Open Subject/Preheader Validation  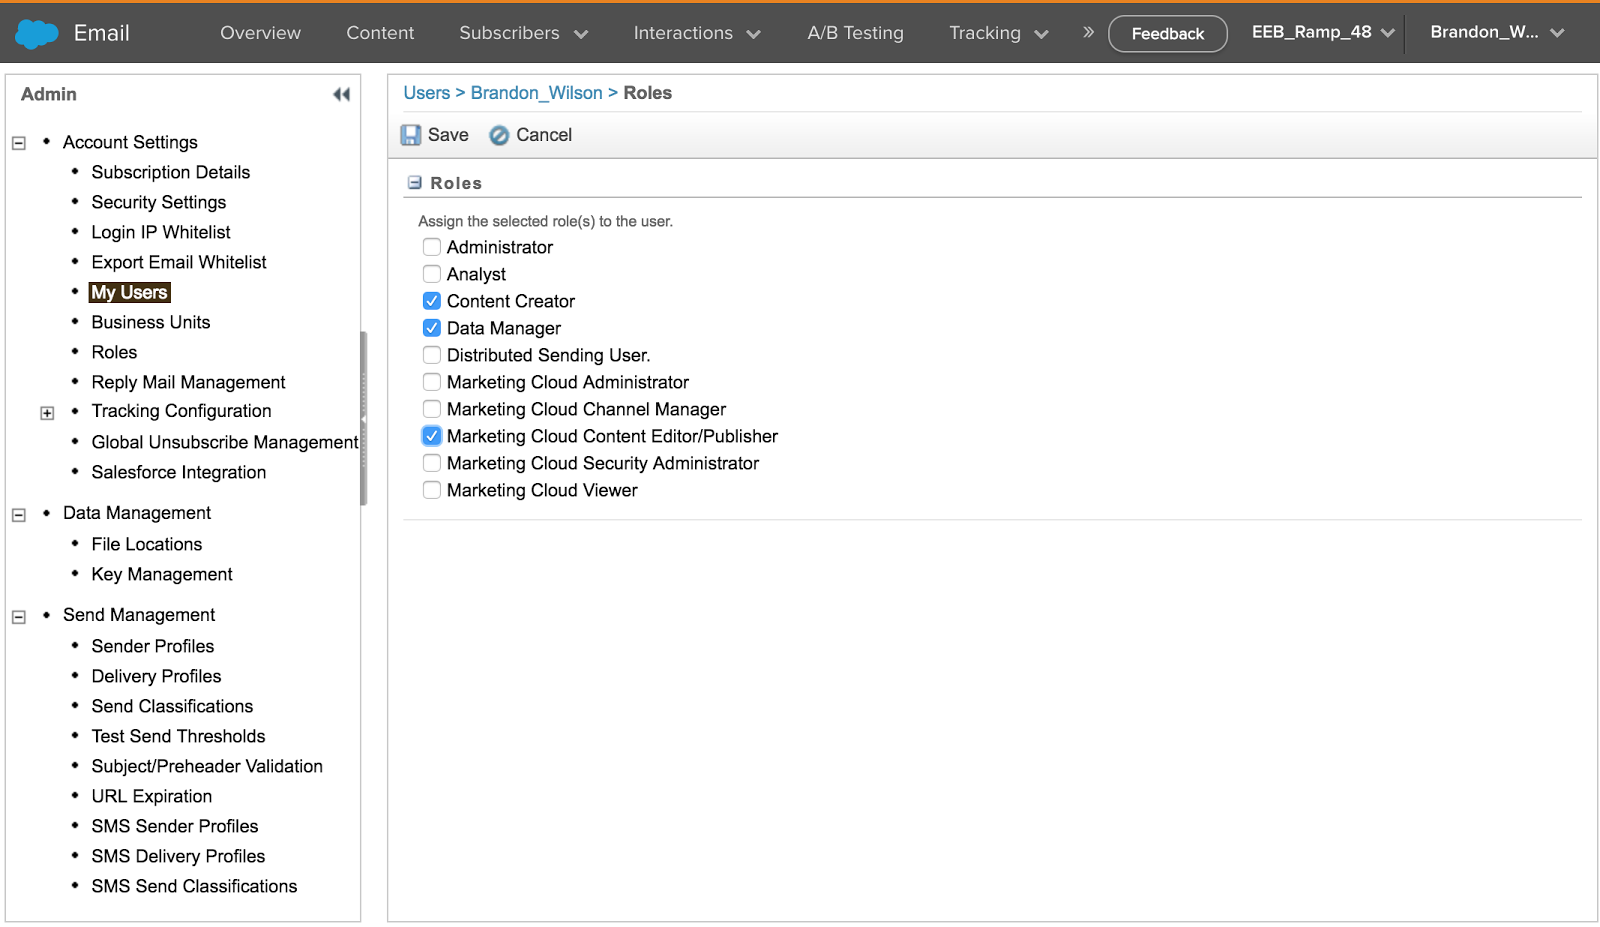(x=207, y=766)
